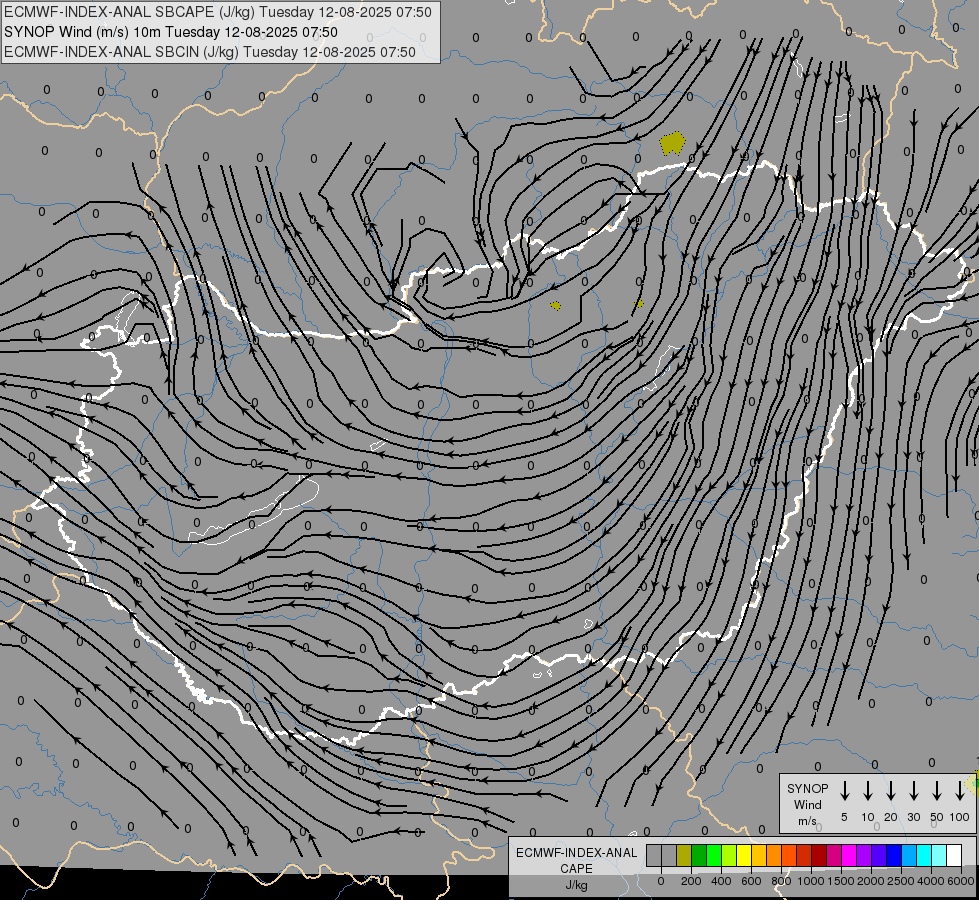Click the wind arrow labeled 10
The width and height of the screenshot is (979, 900).
point(868,791)
